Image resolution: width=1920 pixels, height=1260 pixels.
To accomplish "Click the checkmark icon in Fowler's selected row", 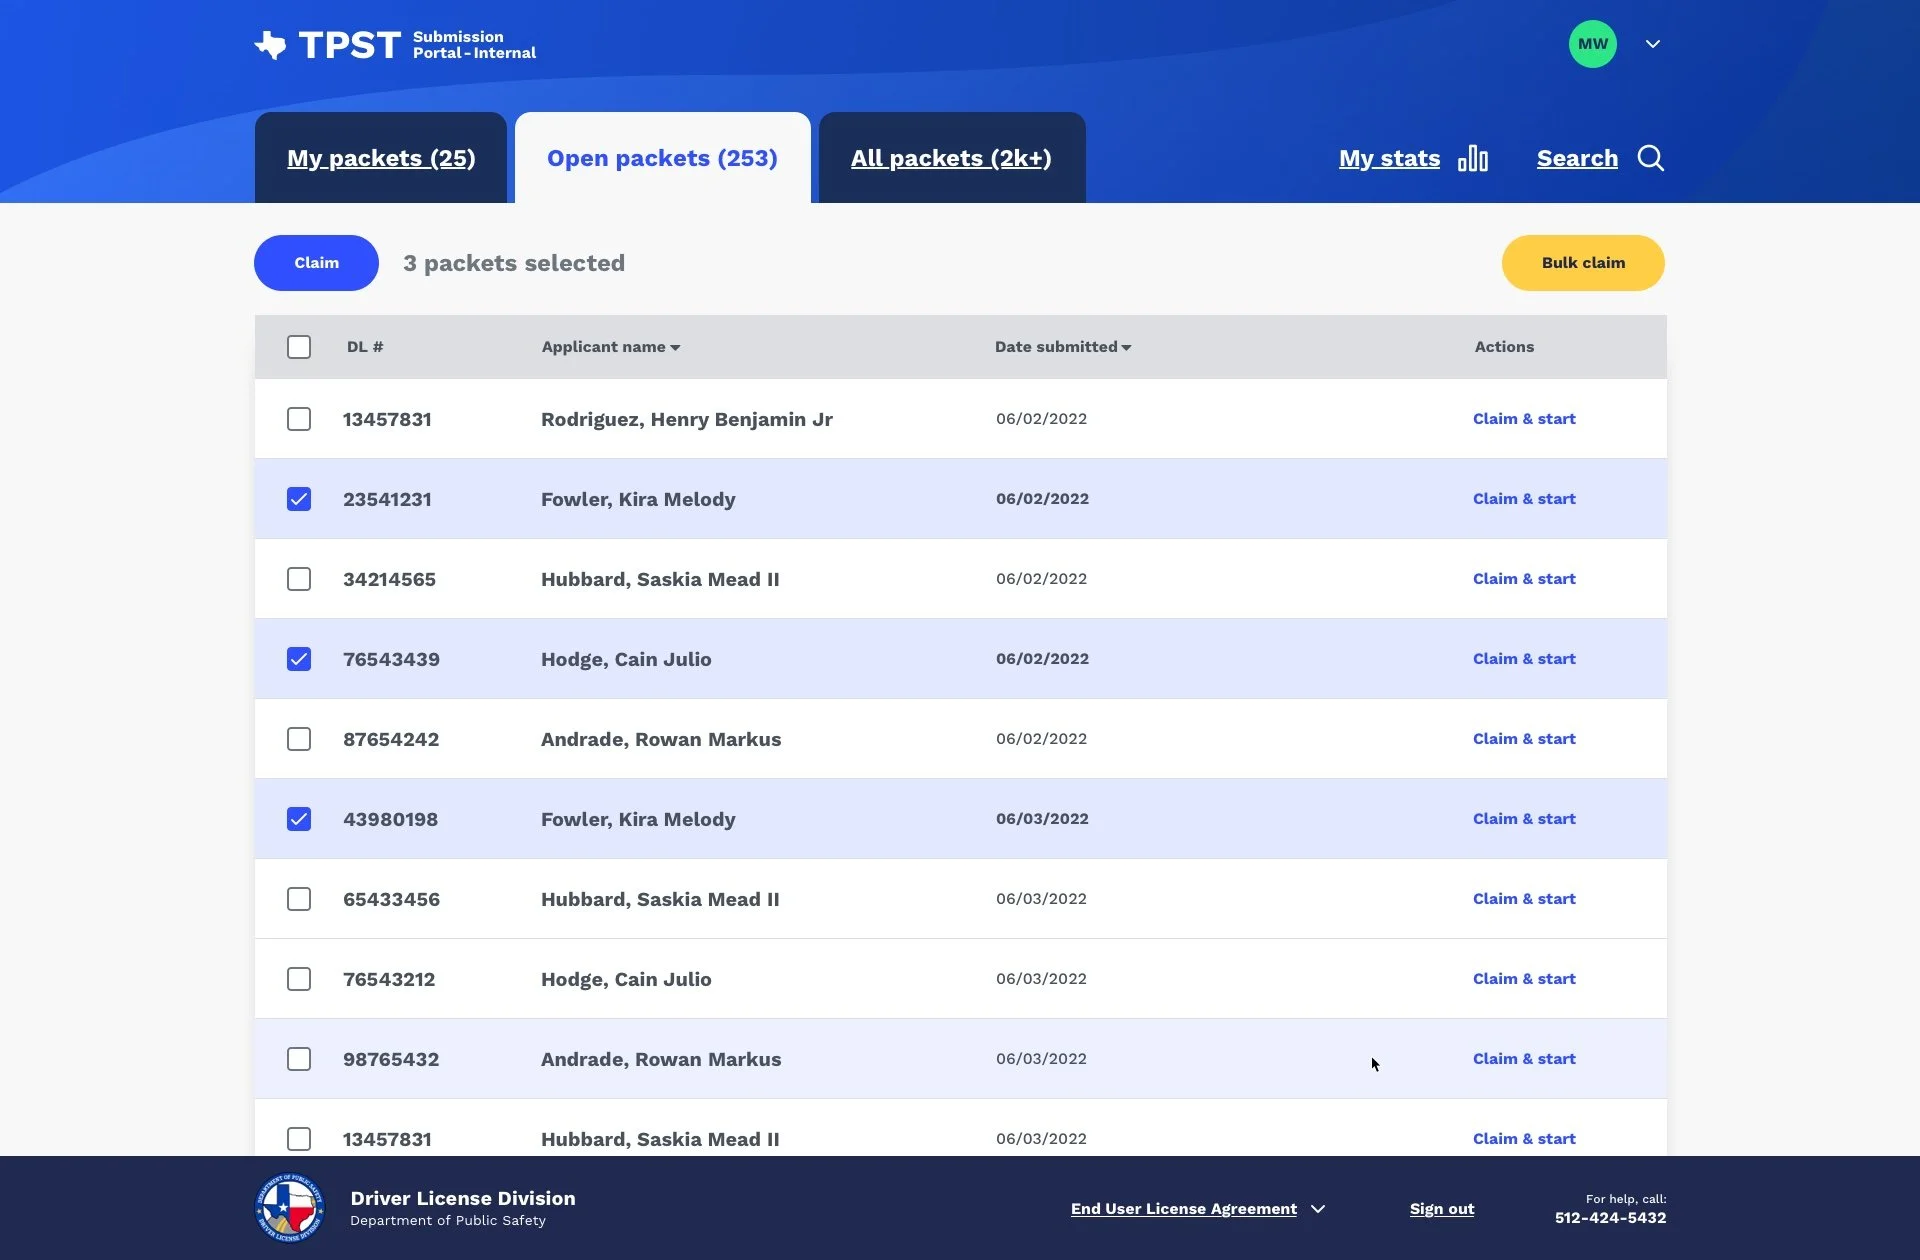I will coord(299,498).
